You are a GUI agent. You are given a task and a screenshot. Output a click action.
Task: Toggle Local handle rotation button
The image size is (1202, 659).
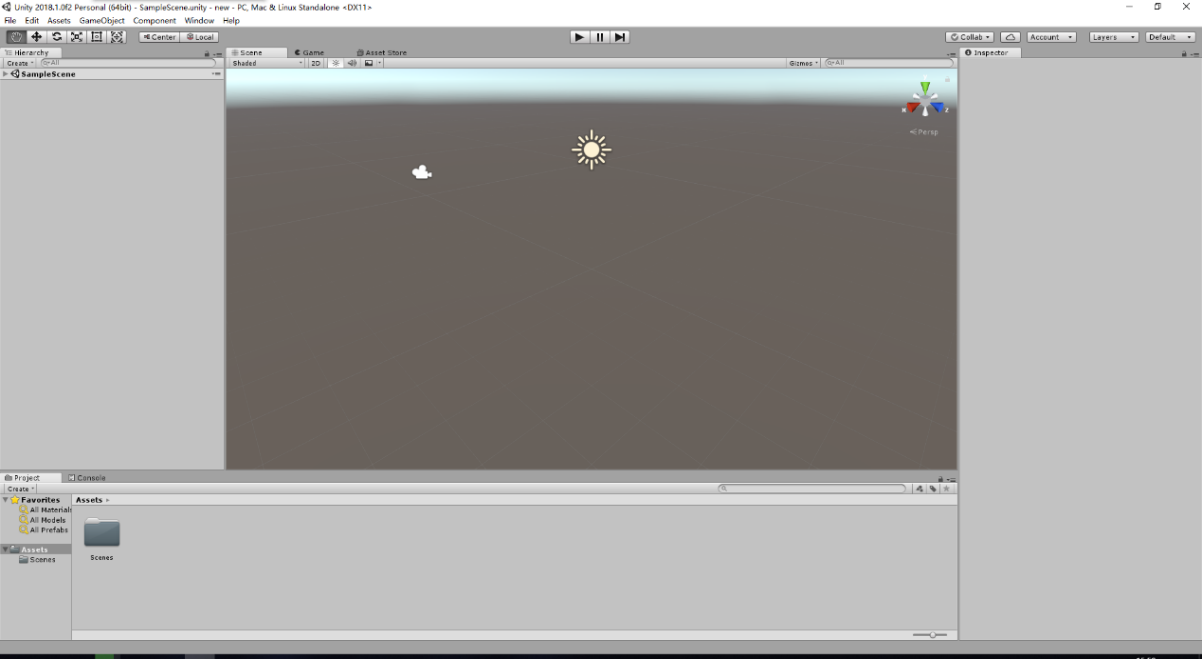coord(200,37)
